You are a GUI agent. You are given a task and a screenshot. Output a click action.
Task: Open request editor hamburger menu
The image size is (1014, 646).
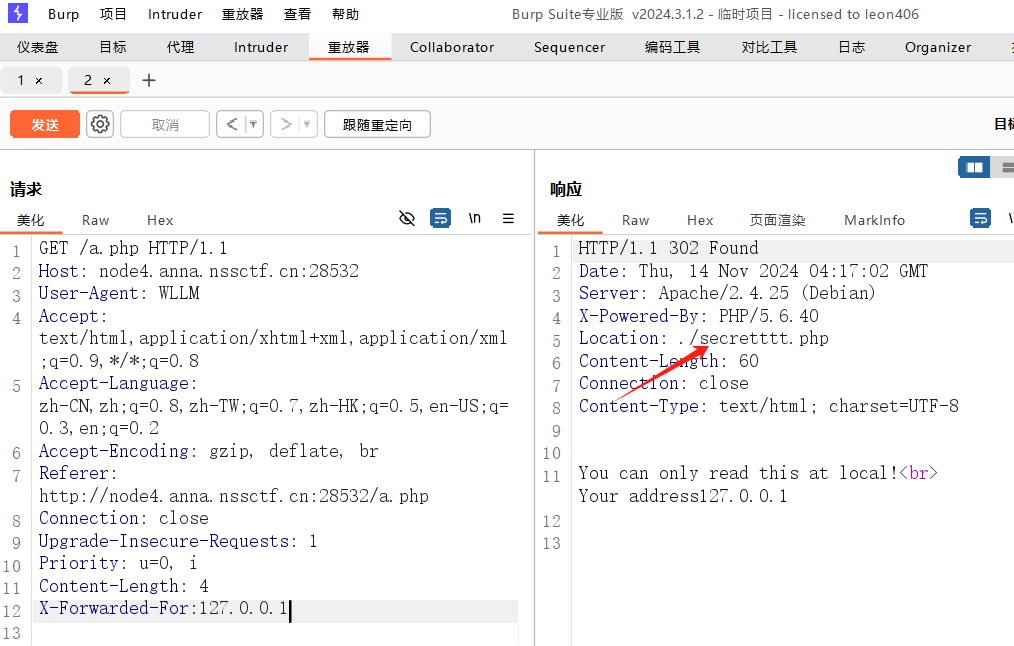tap(508, 219)
